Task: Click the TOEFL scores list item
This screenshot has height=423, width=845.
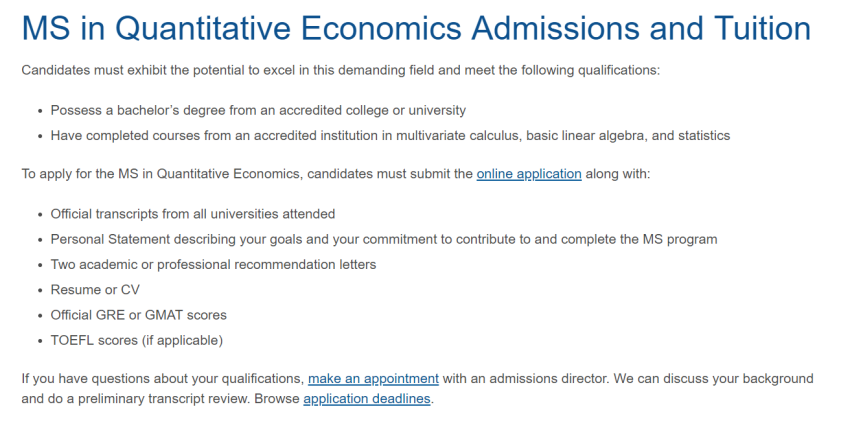Action: tap(137, 340)
